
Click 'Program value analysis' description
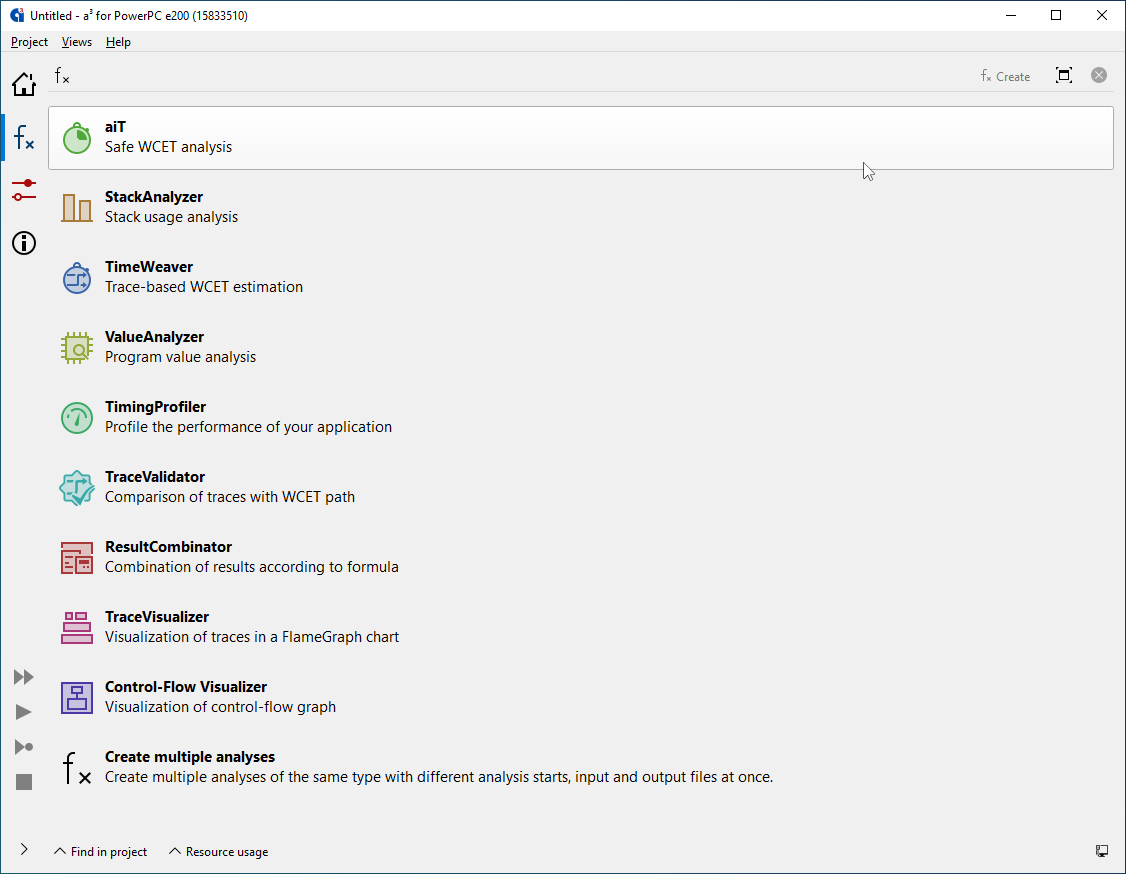(180, 357)
